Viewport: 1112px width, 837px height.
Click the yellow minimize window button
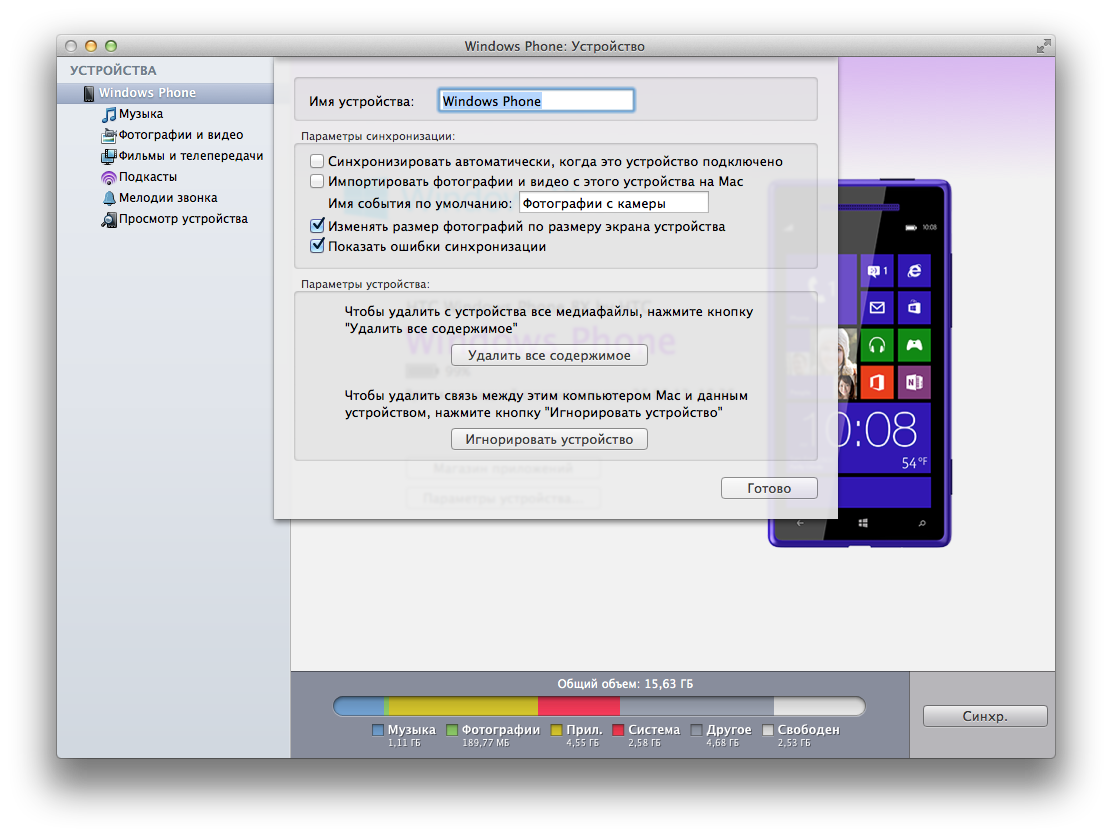pos(91,46)
